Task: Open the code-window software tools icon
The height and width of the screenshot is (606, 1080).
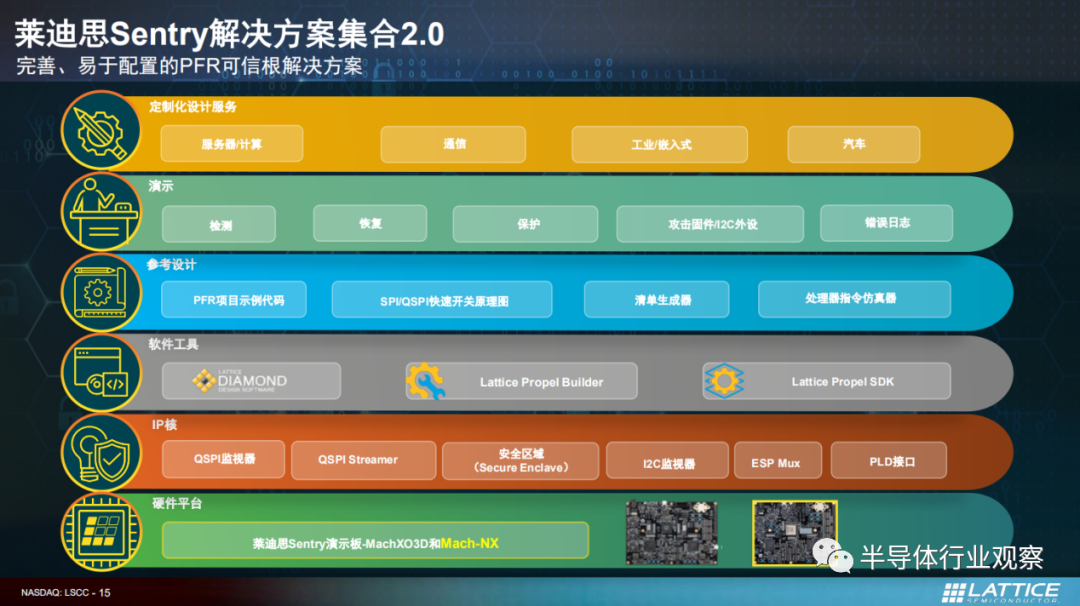Action: point(101,373)
